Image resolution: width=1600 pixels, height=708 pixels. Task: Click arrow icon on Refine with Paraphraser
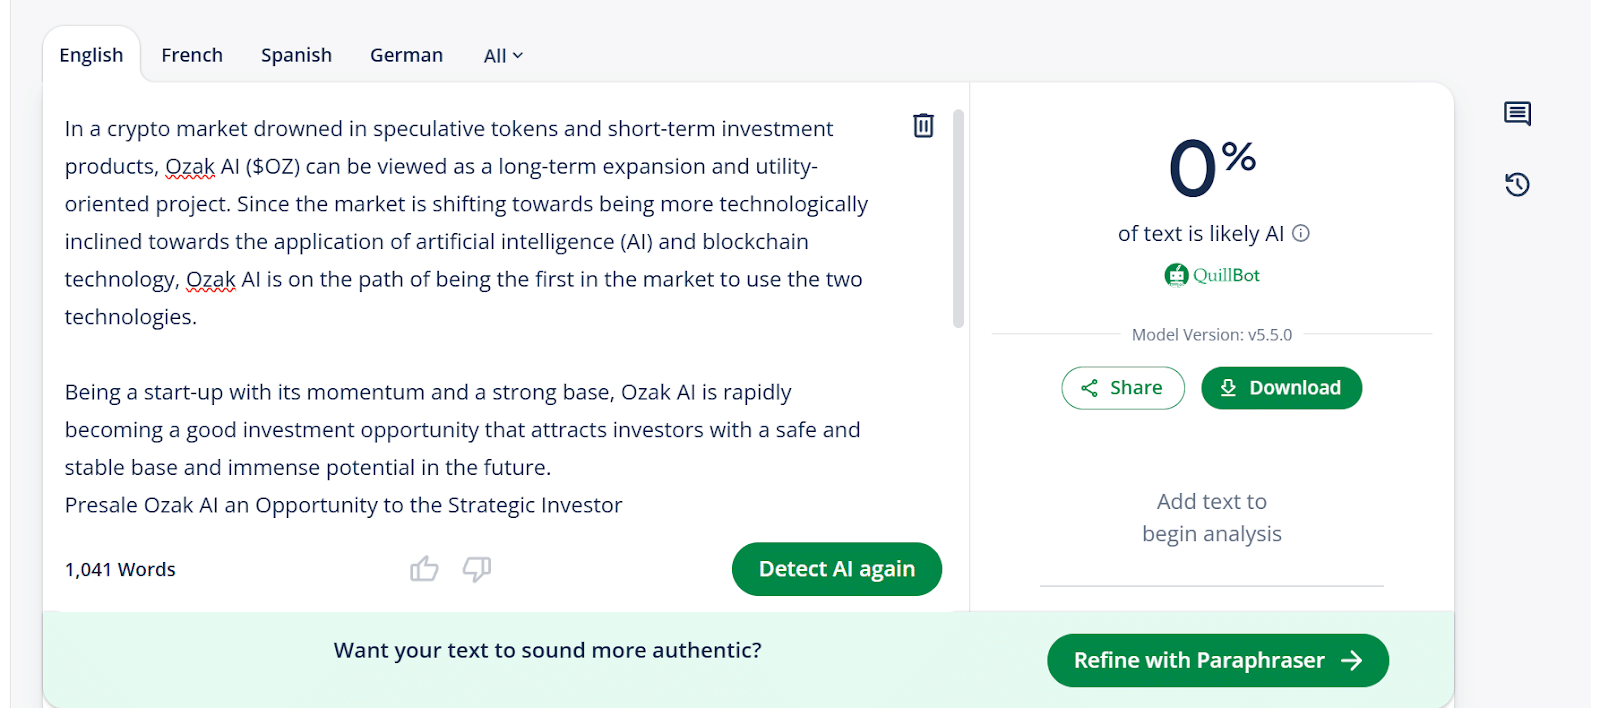point(1352,661)
